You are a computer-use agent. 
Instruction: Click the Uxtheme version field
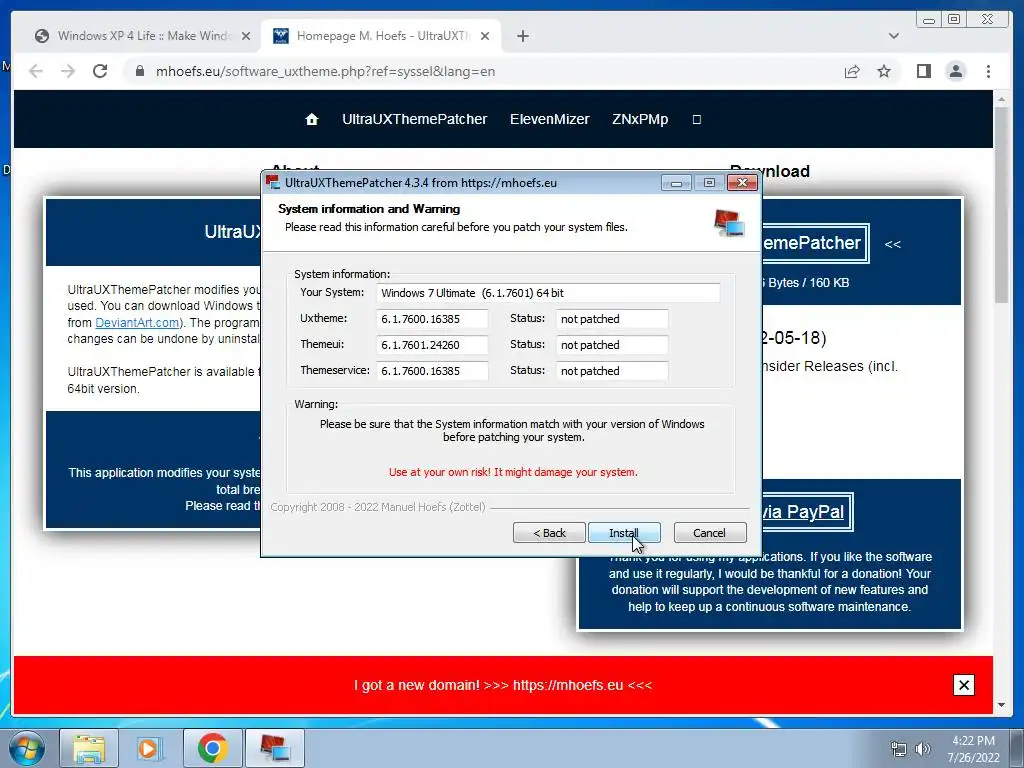click(x=432, y=319)
